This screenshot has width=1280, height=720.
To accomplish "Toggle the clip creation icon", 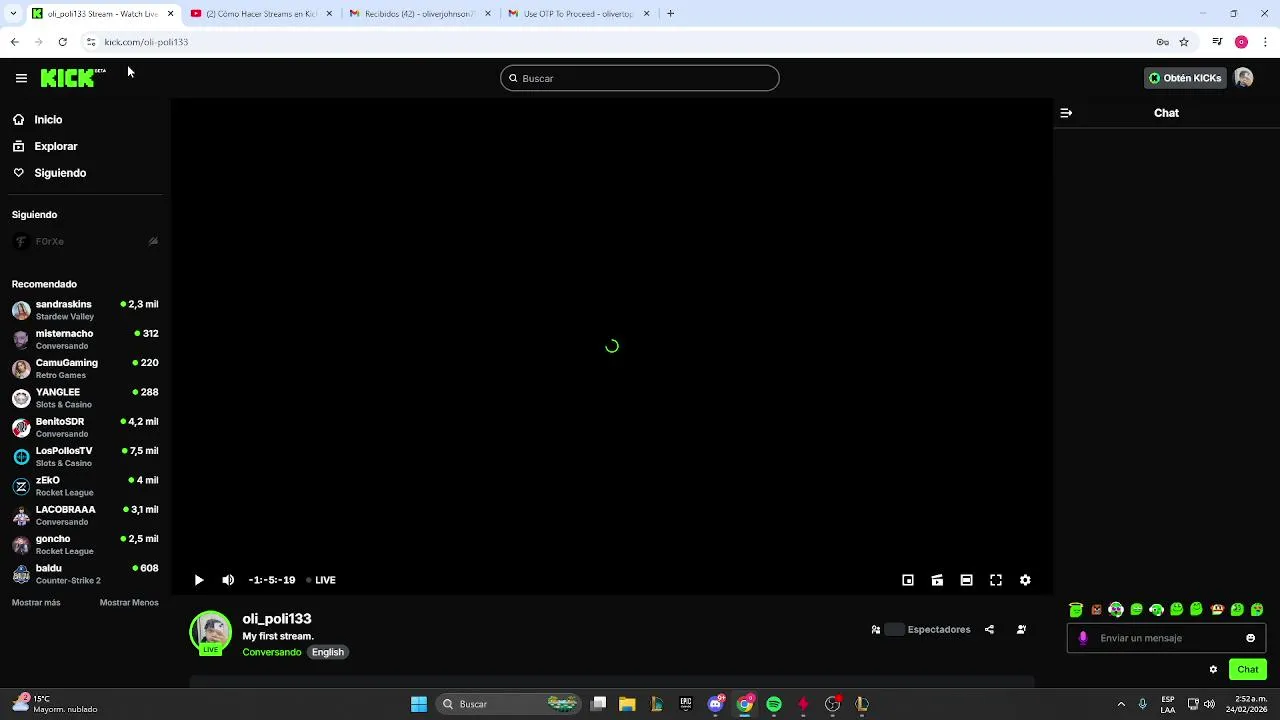I will 937,580.
